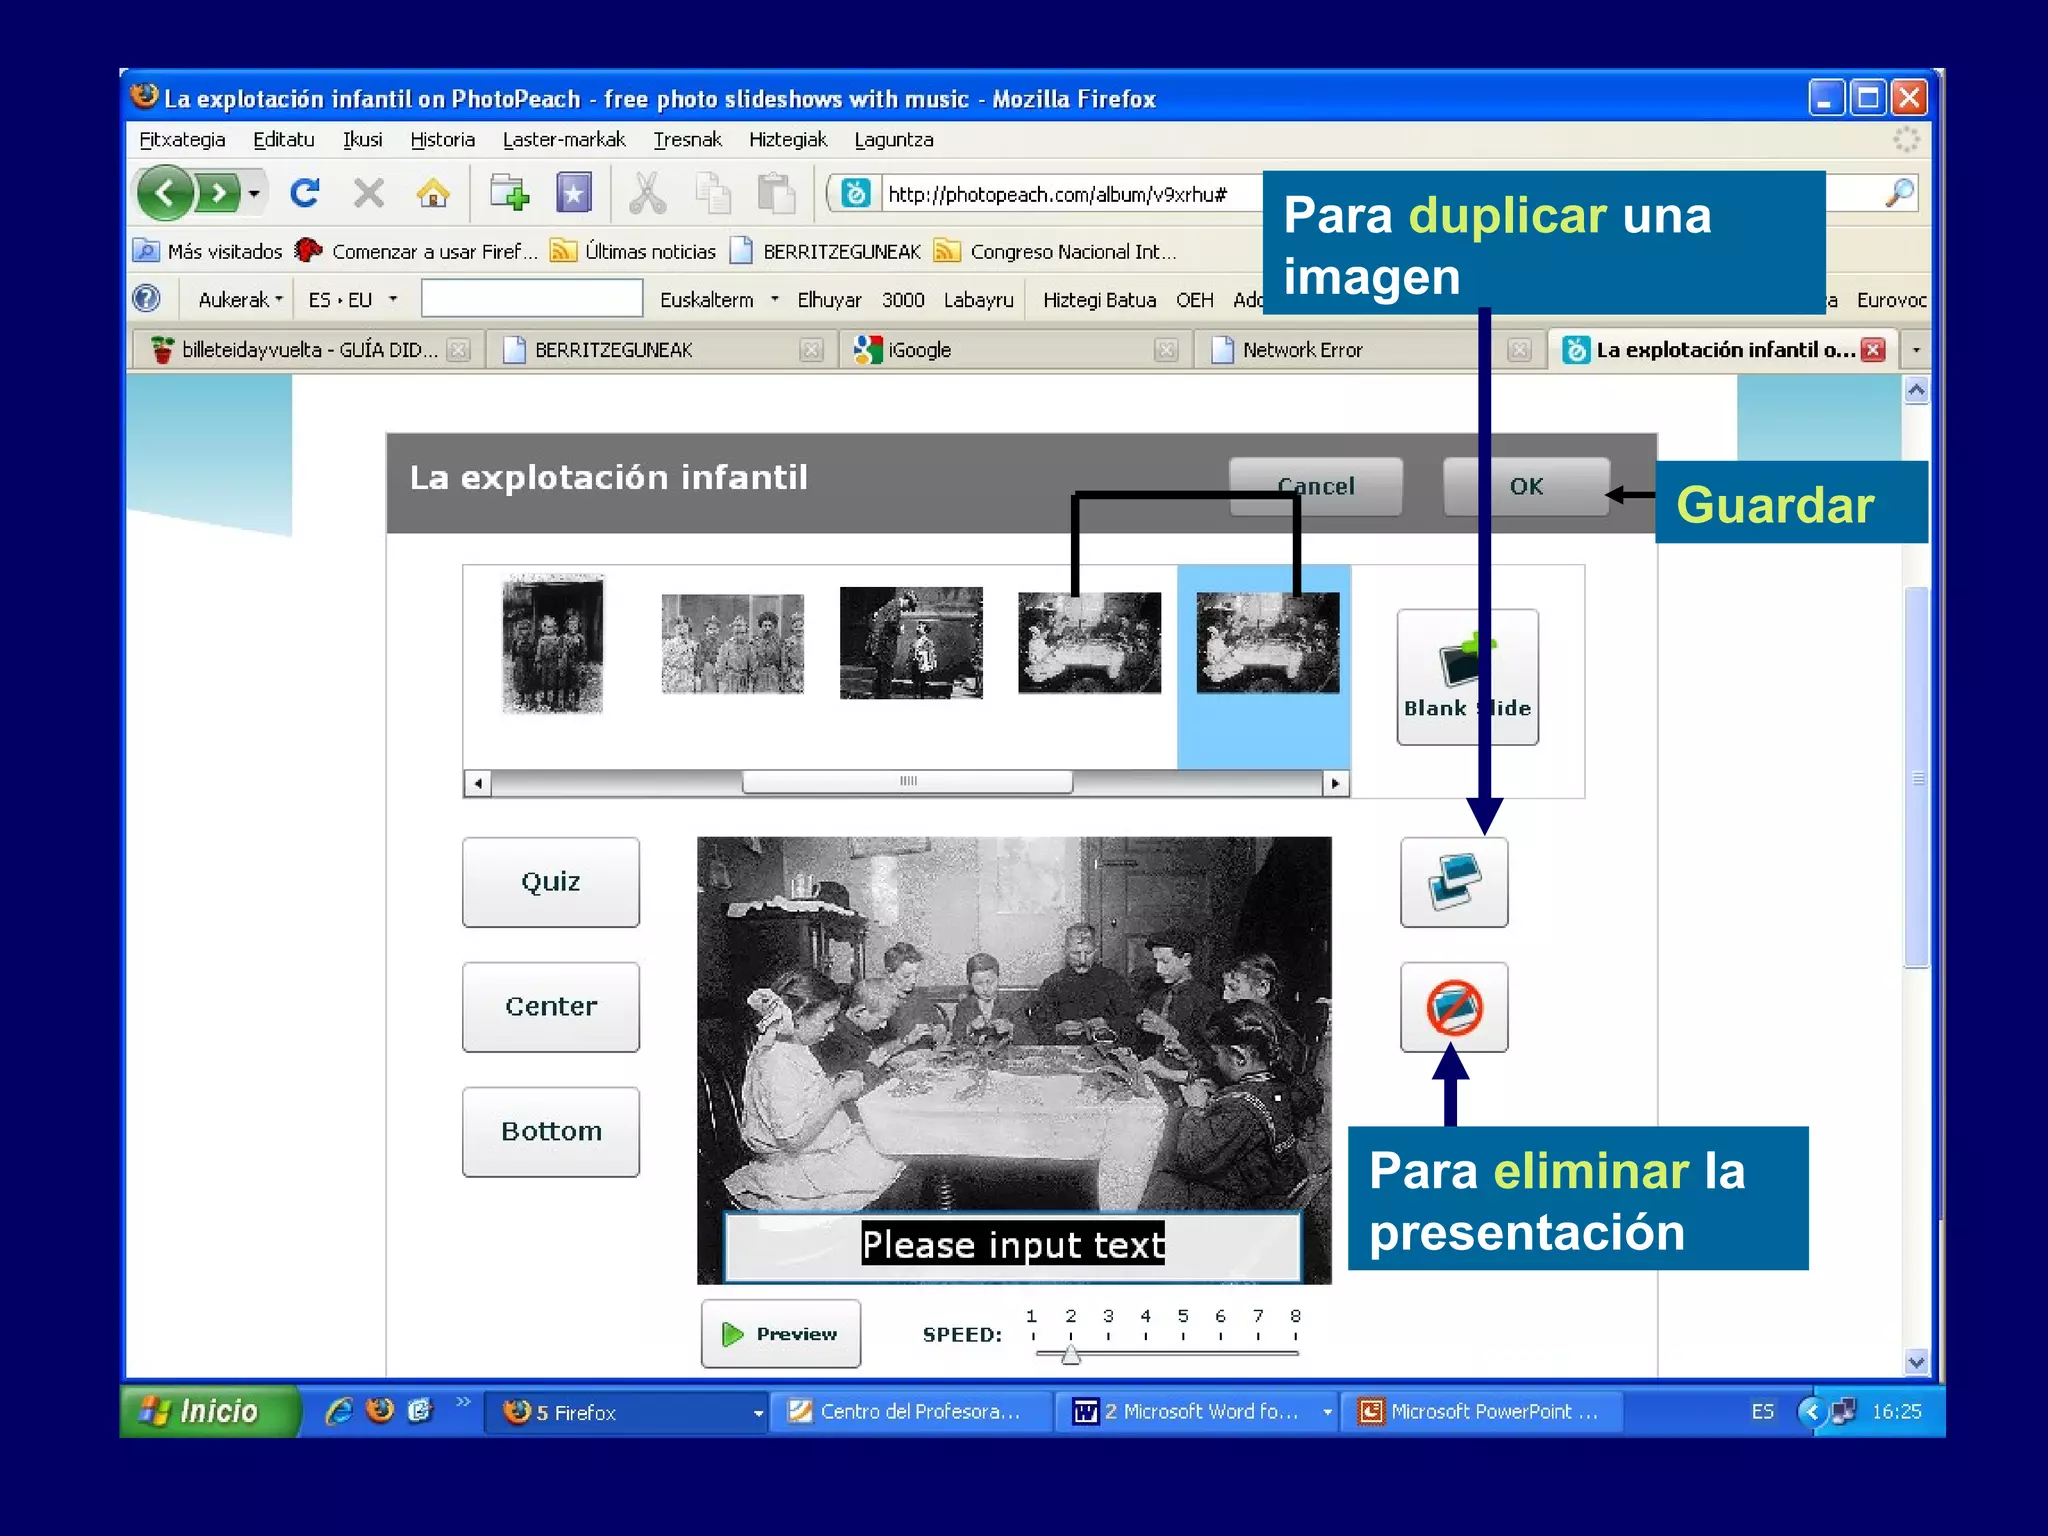The image size is (2048, 1536).
Task: Expand the Euskalterm dropdown arrow
Action: 774,299
